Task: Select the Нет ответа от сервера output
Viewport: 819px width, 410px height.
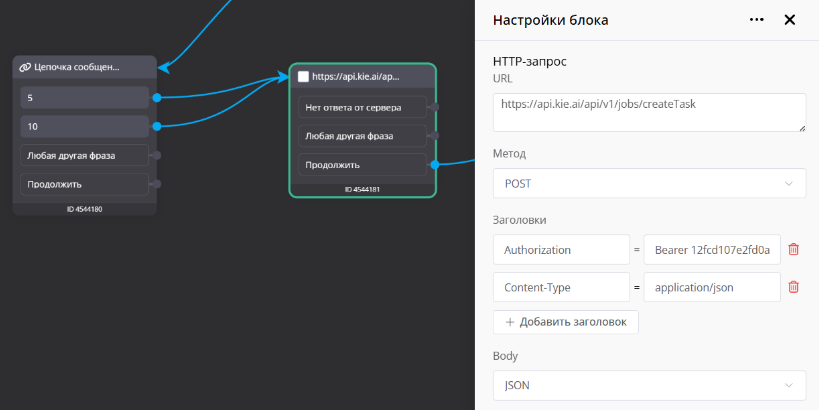Action: click(x=362, y=107)
